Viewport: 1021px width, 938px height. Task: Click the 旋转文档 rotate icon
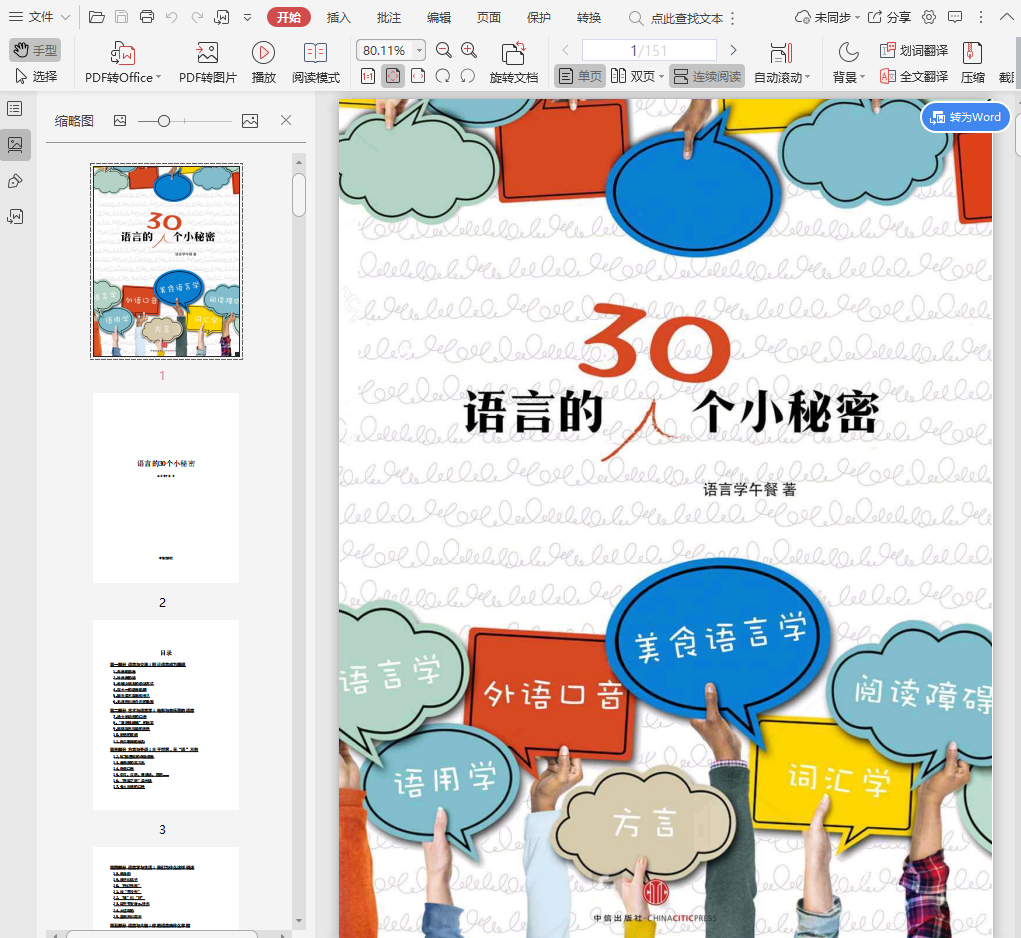(514, 54)
